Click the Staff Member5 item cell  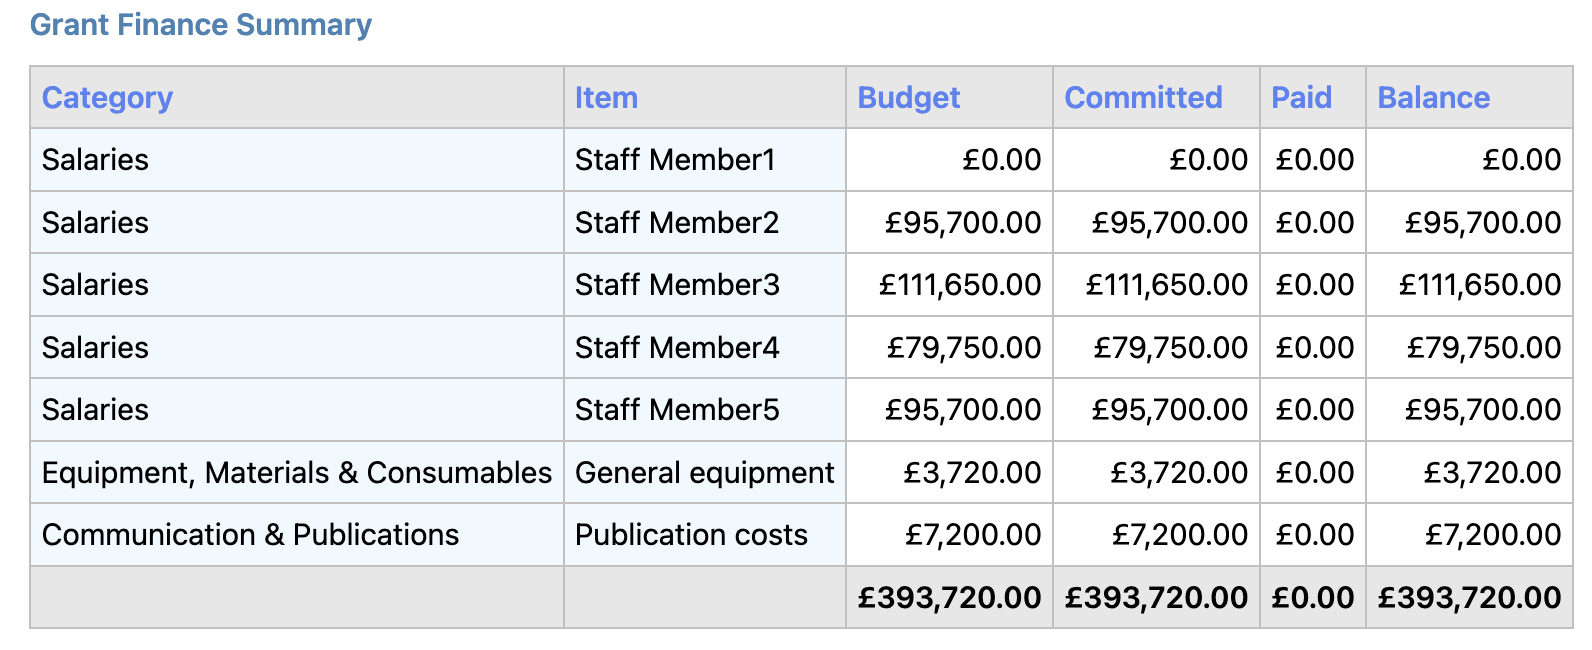(x=677, y=410)
